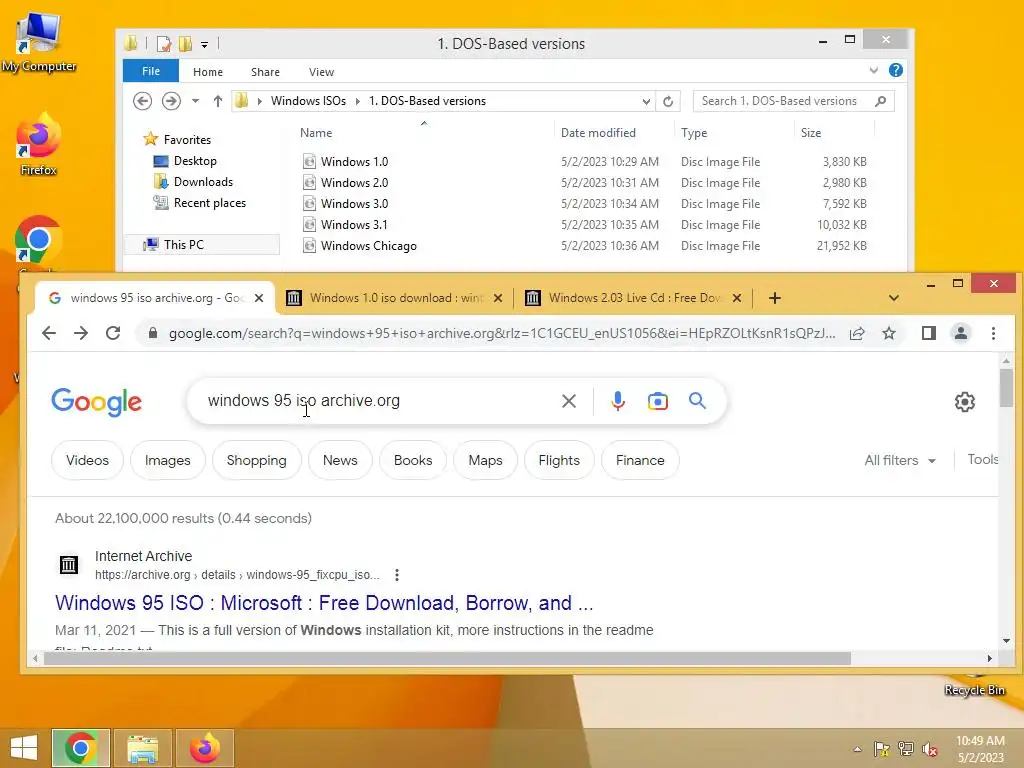Switch to Firefox in the taskbar
The height and width of the screenshot is (768, 1024).
(x=204, y=748)
